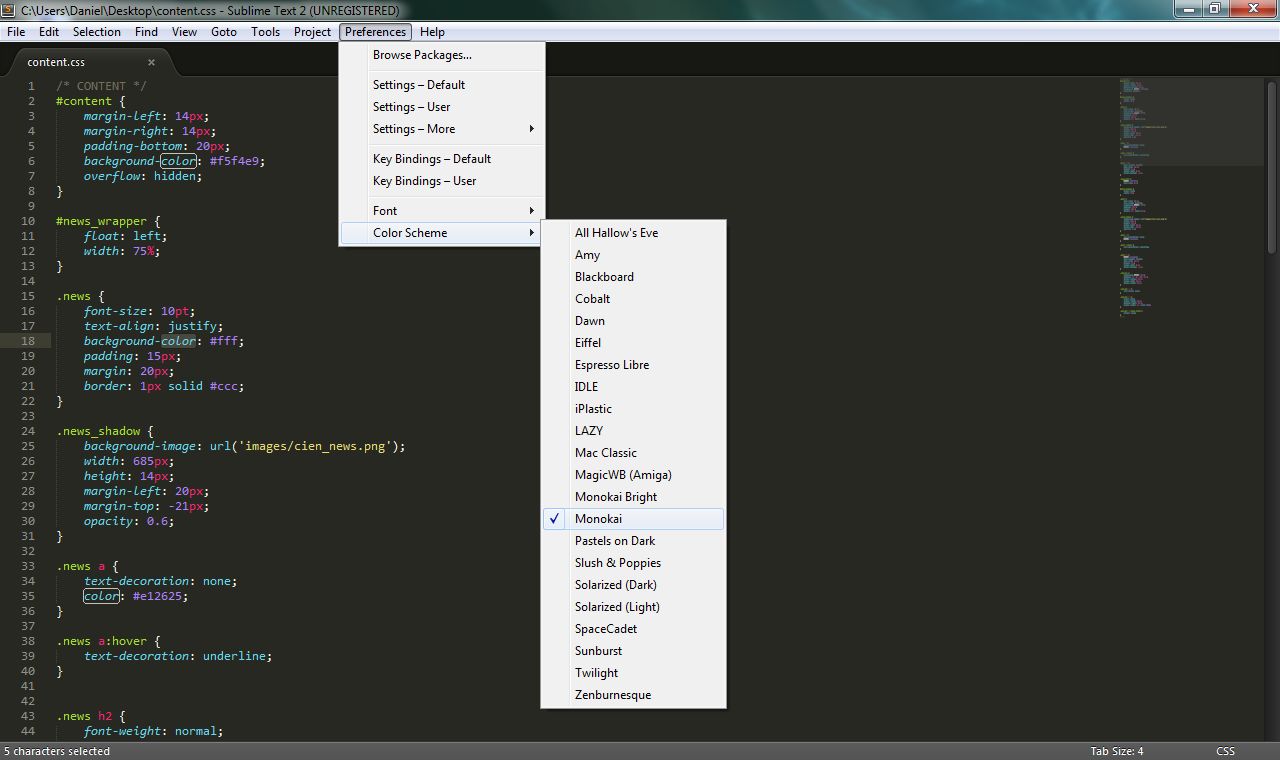1280x760 pixels.
Task: Expand the Settings – More submenu
Action: (442, 129)
